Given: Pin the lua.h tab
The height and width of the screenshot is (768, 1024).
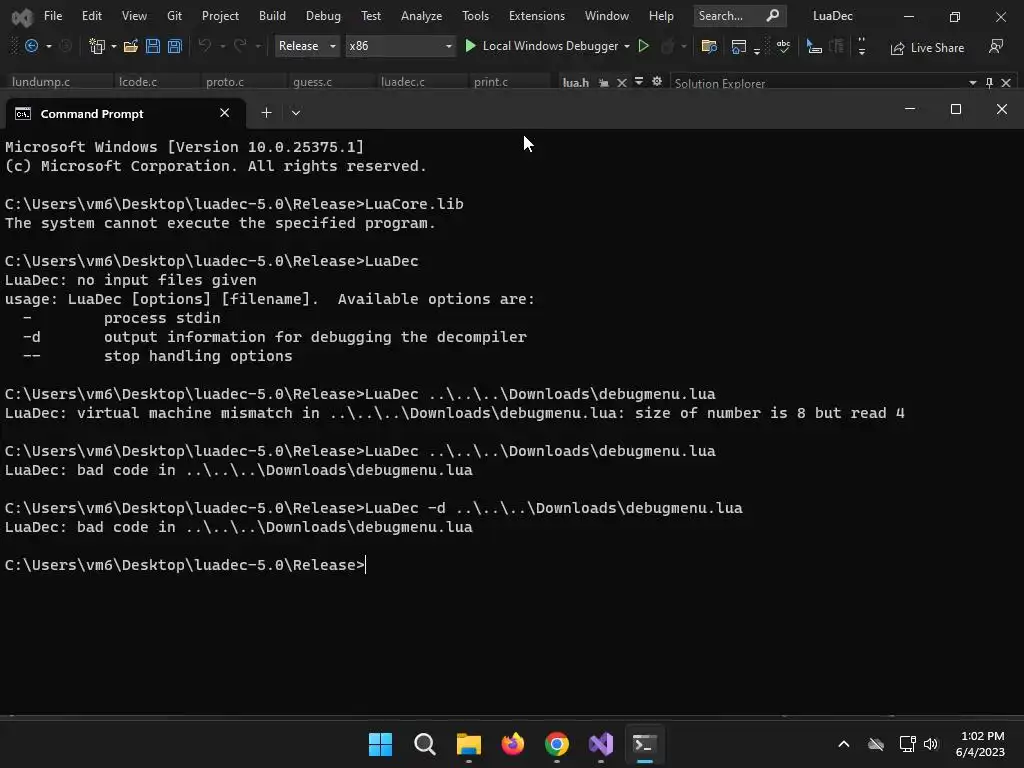Looking at the screenshot, I should (604, 83).
